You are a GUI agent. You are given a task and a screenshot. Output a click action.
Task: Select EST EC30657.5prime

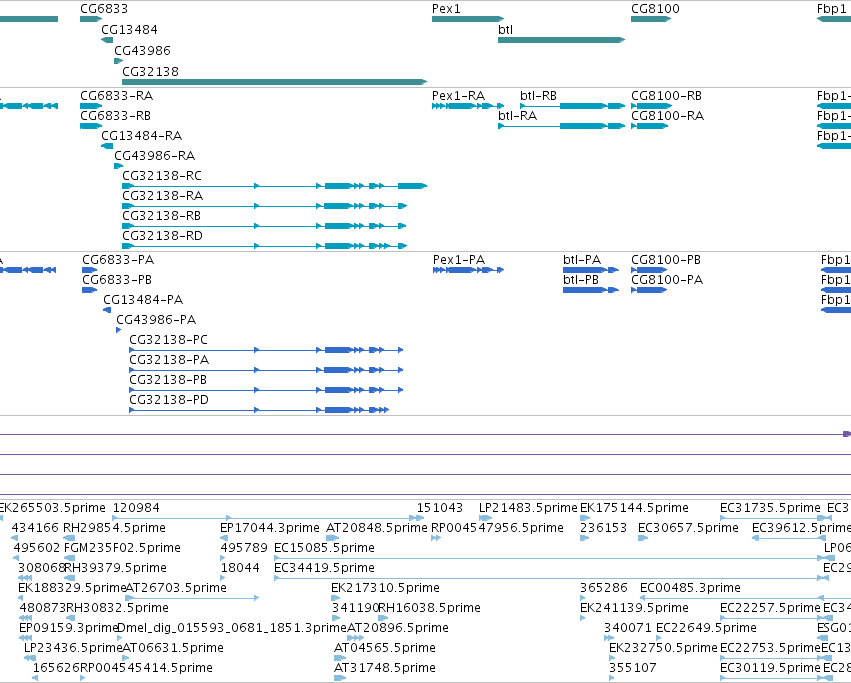point(689,528)
